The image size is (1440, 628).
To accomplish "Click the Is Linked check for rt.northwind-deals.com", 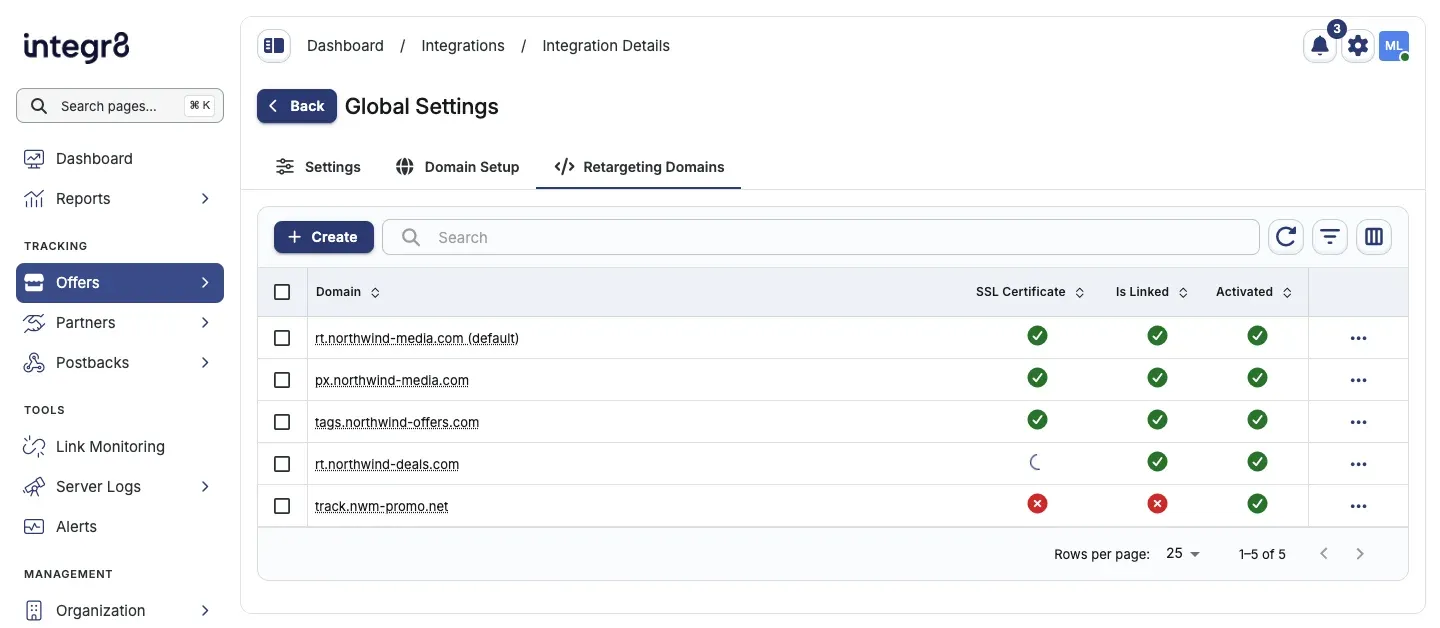I will [x=1157, y=462].
